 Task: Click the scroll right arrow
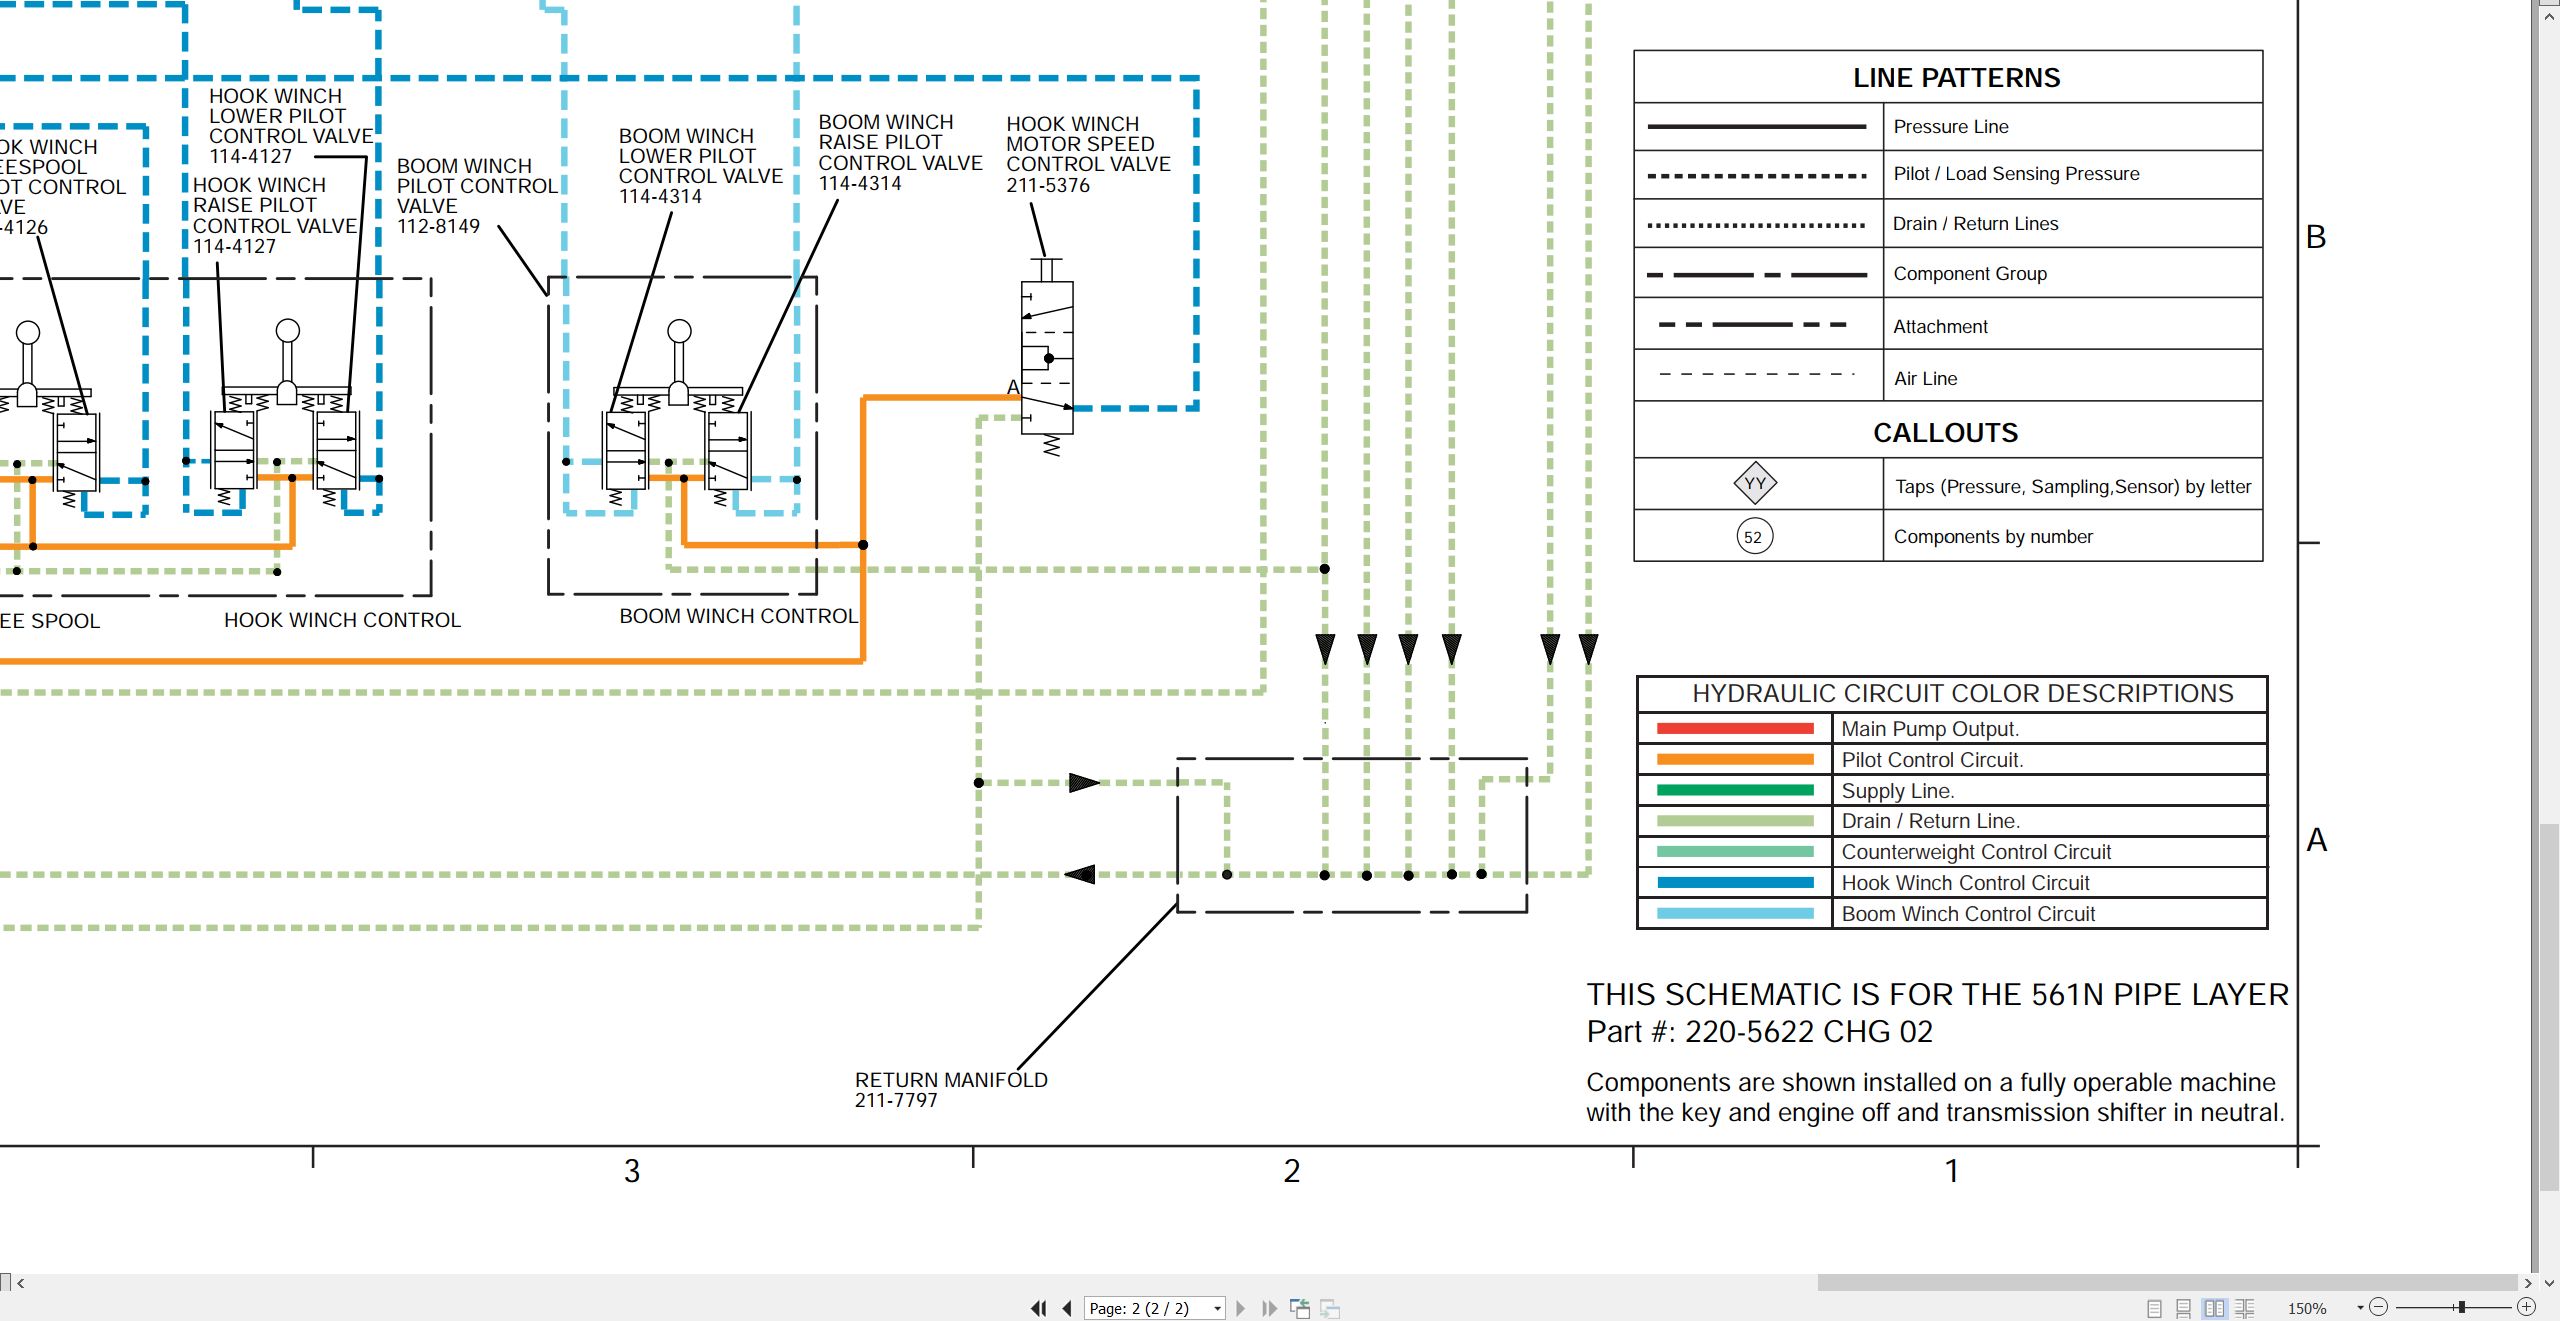(2528, 1282)
